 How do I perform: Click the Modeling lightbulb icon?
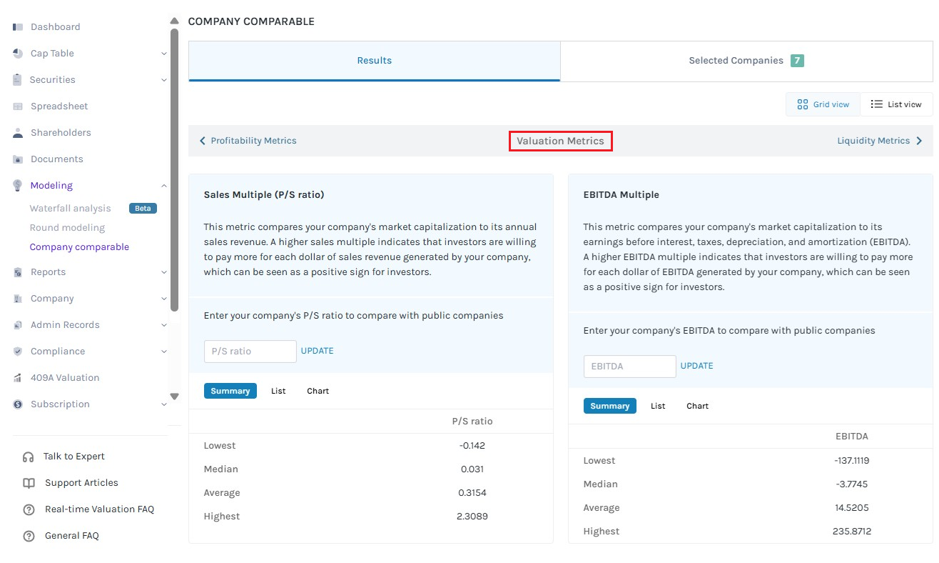[x=18, y=186]
